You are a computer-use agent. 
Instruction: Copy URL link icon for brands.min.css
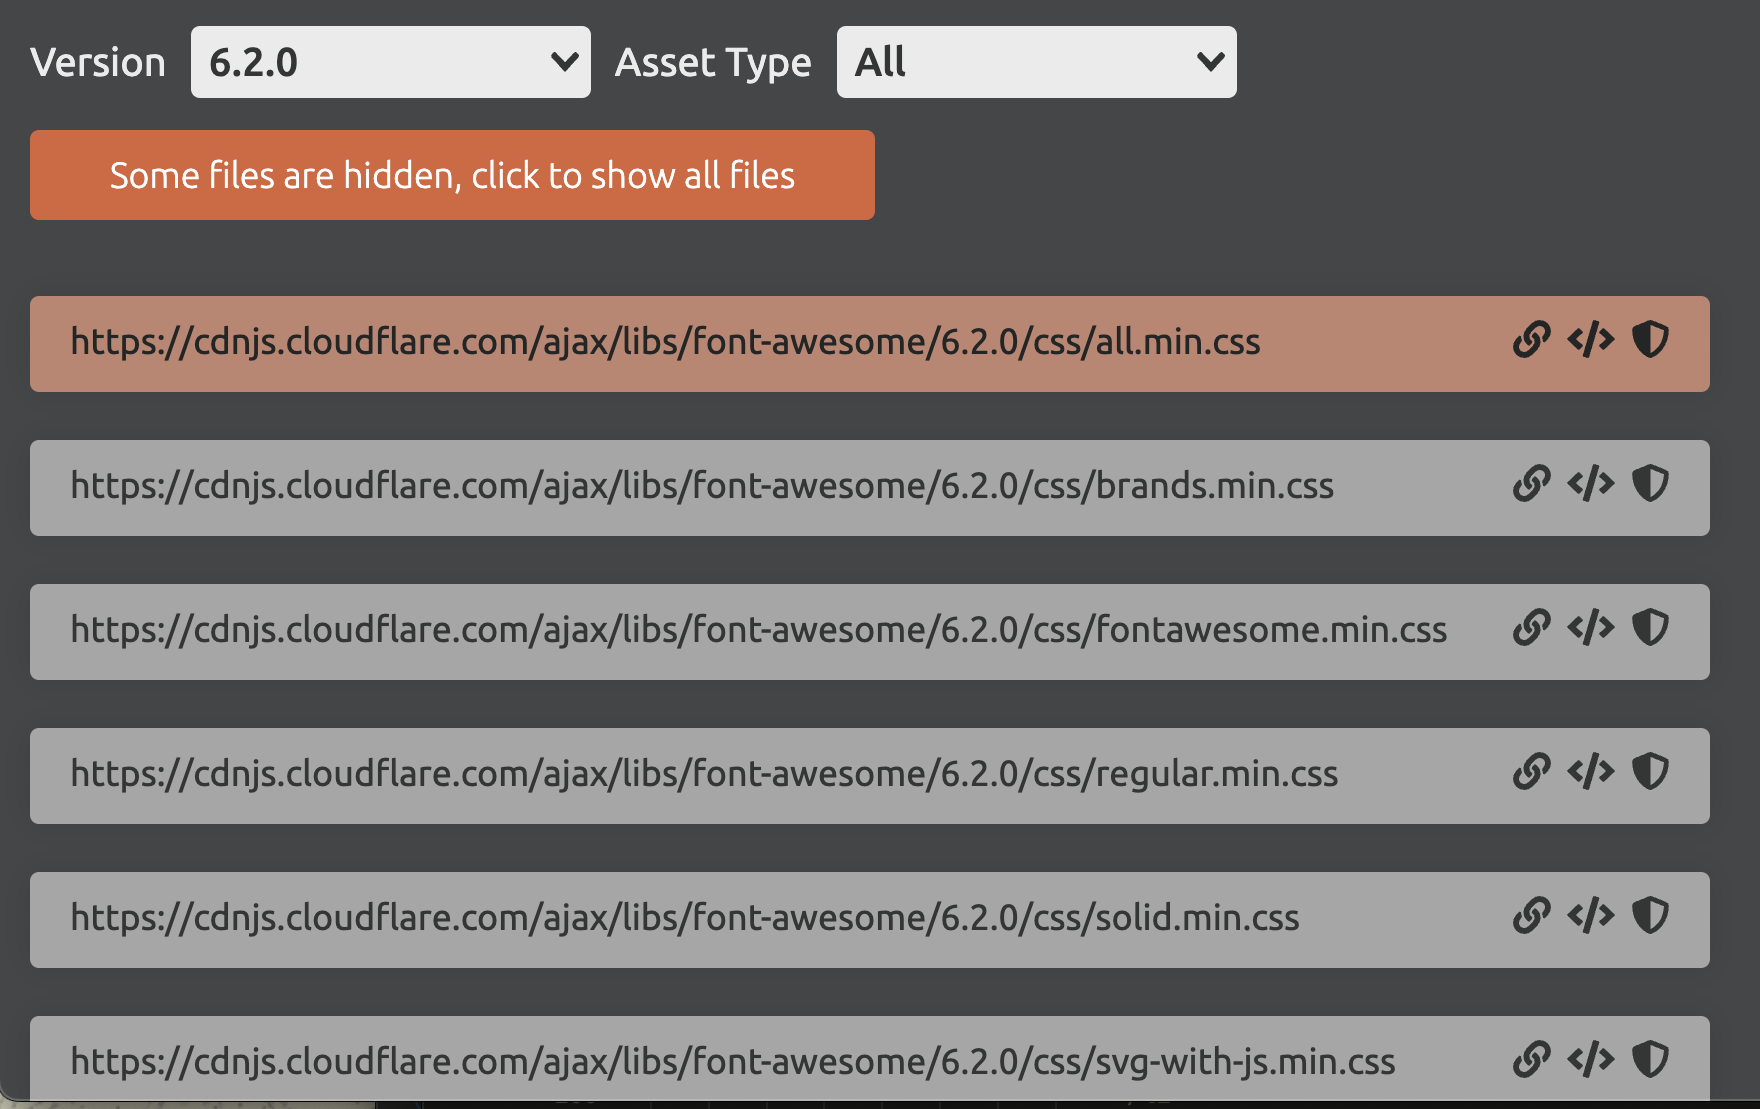pos(1531,484)
